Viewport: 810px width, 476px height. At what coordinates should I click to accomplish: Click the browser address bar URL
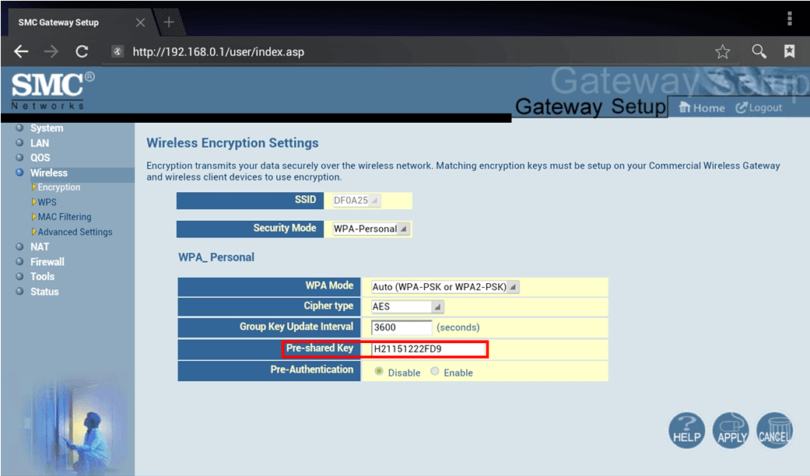(218, 52)
